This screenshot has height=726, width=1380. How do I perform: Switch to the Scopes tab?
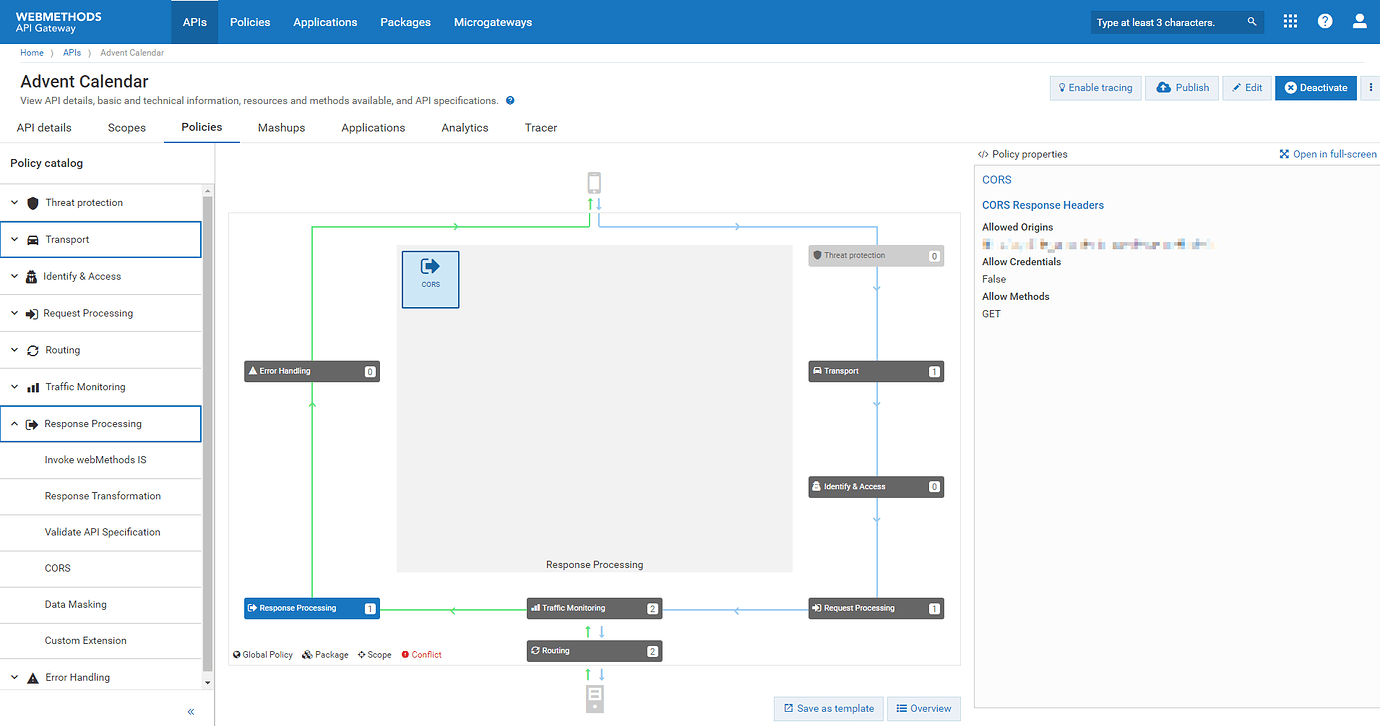point(127,128)
